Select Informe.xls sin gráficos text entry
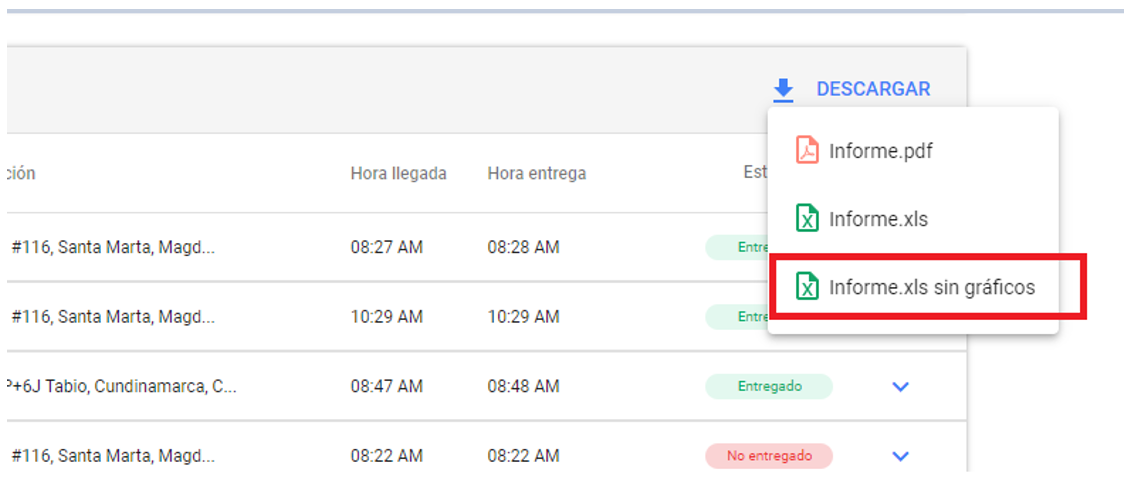Image resolution: width=1128 pixels, height=489 pixels. click(x=931, y=287)
